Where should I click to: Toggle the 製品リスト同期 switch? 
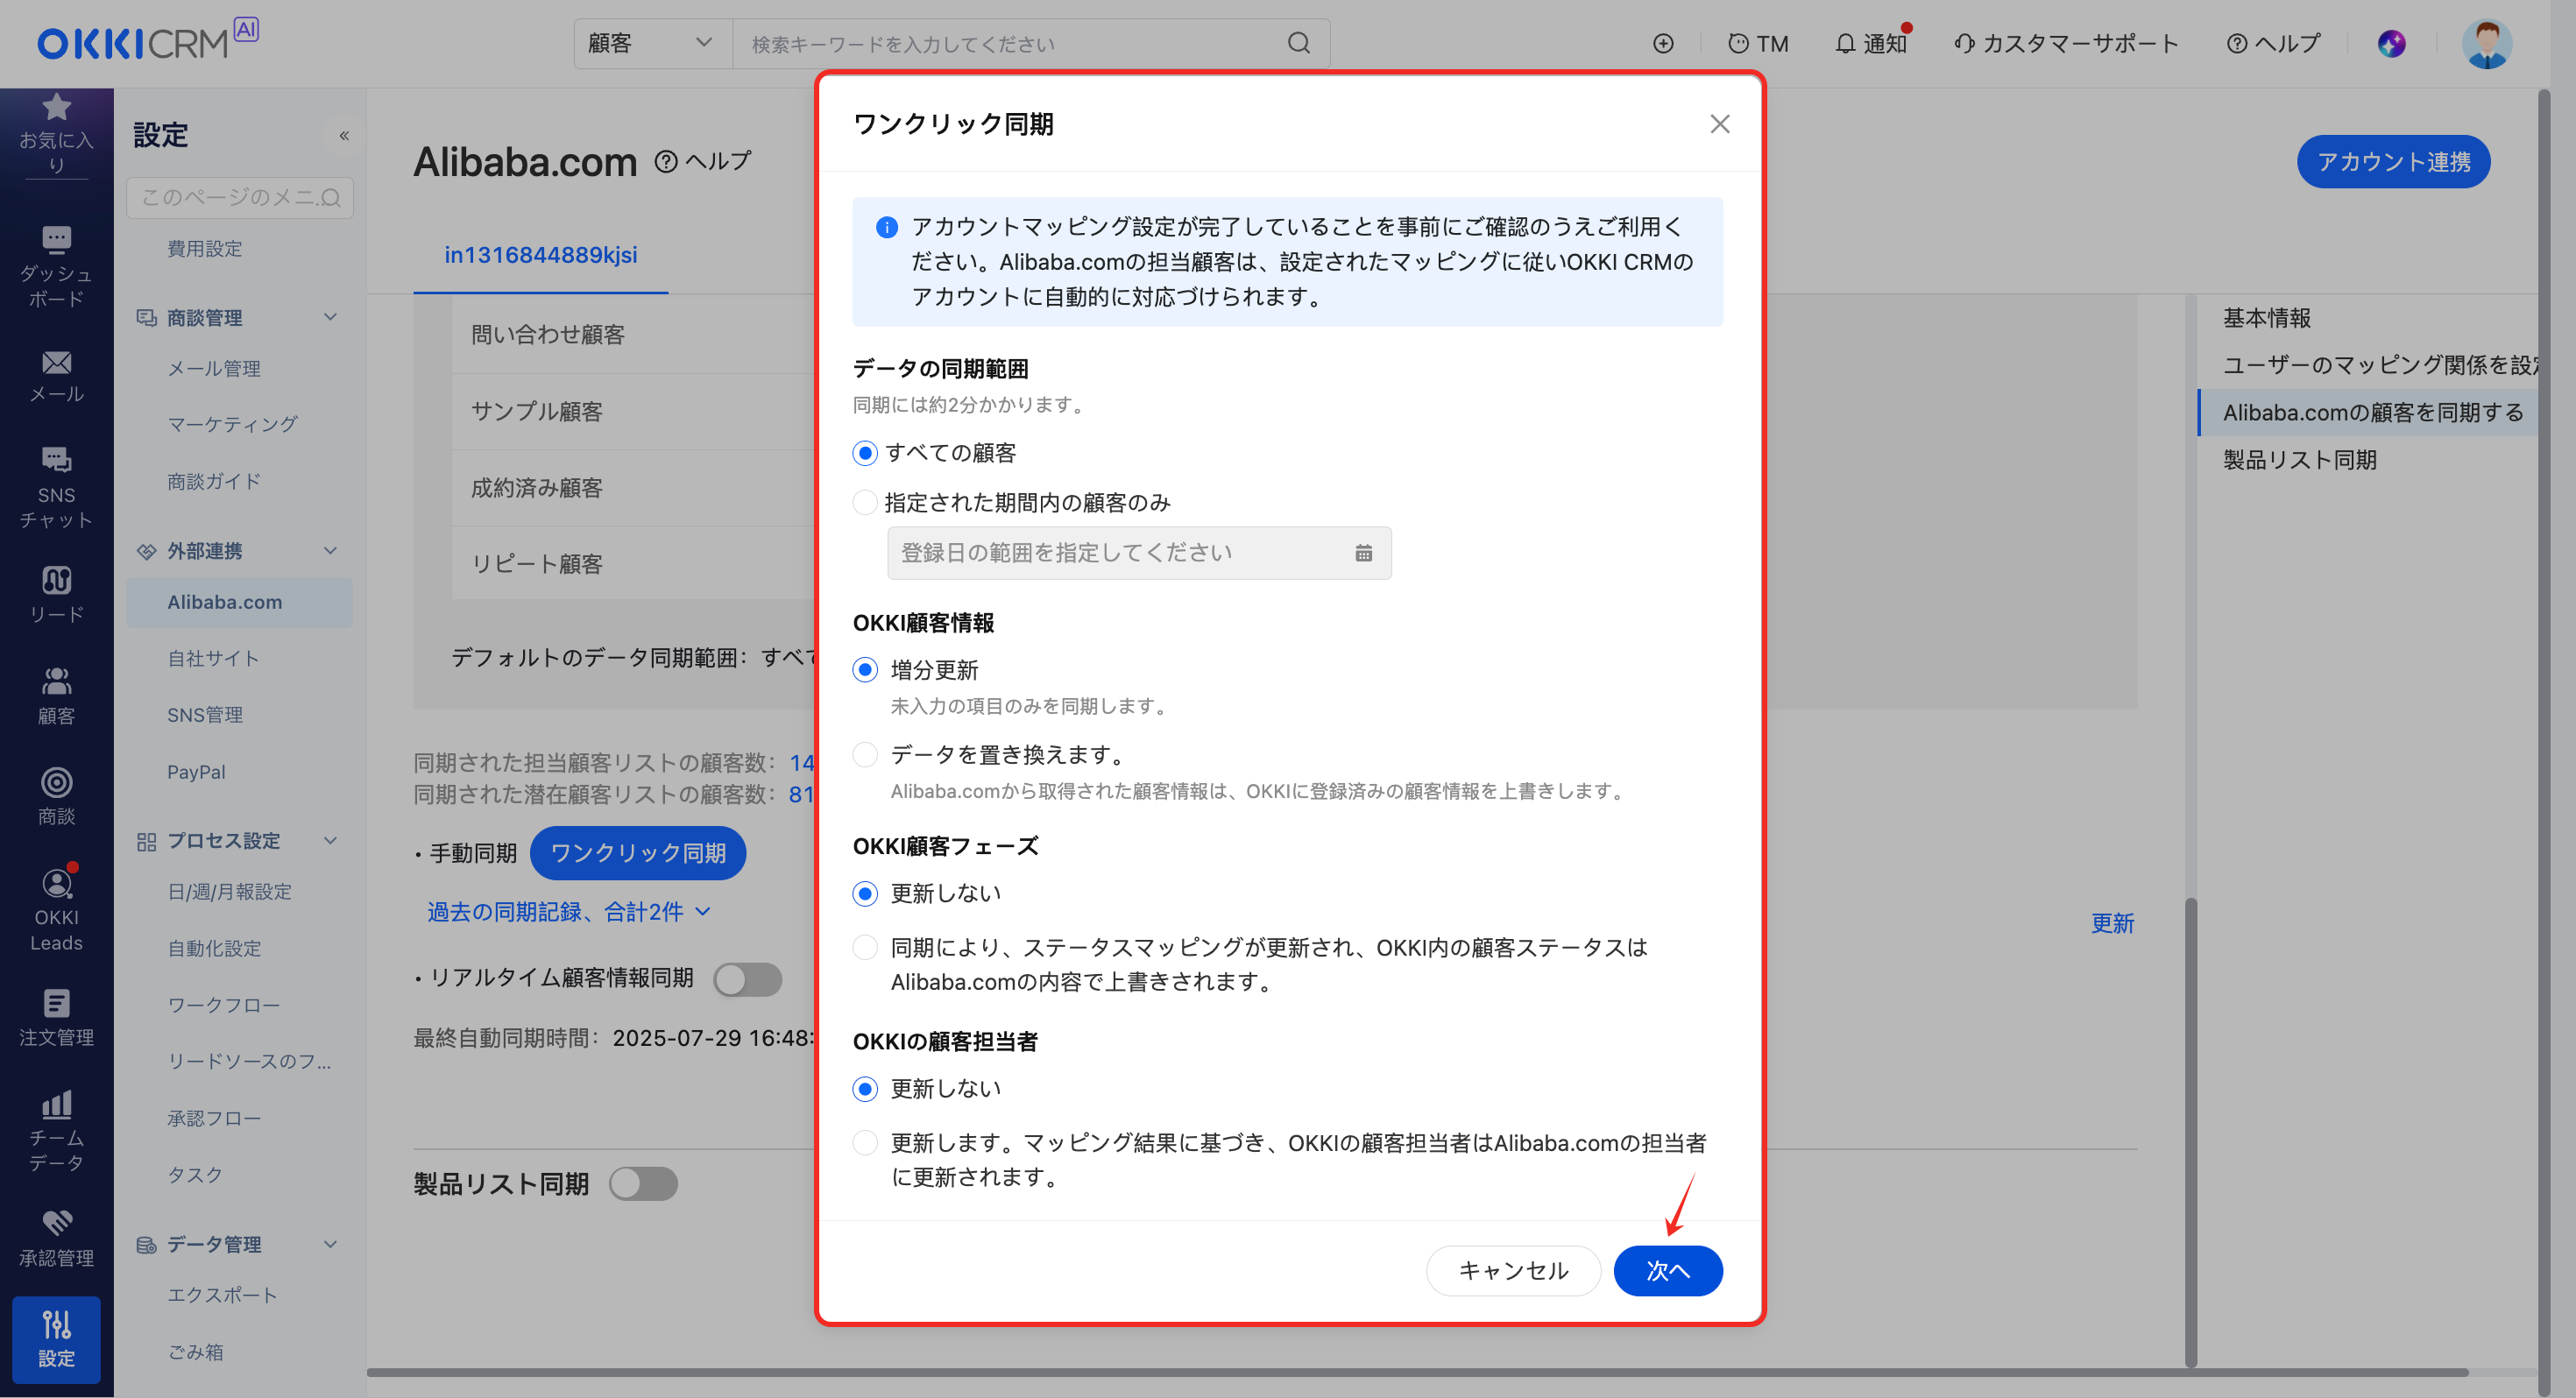(643, 1184)
